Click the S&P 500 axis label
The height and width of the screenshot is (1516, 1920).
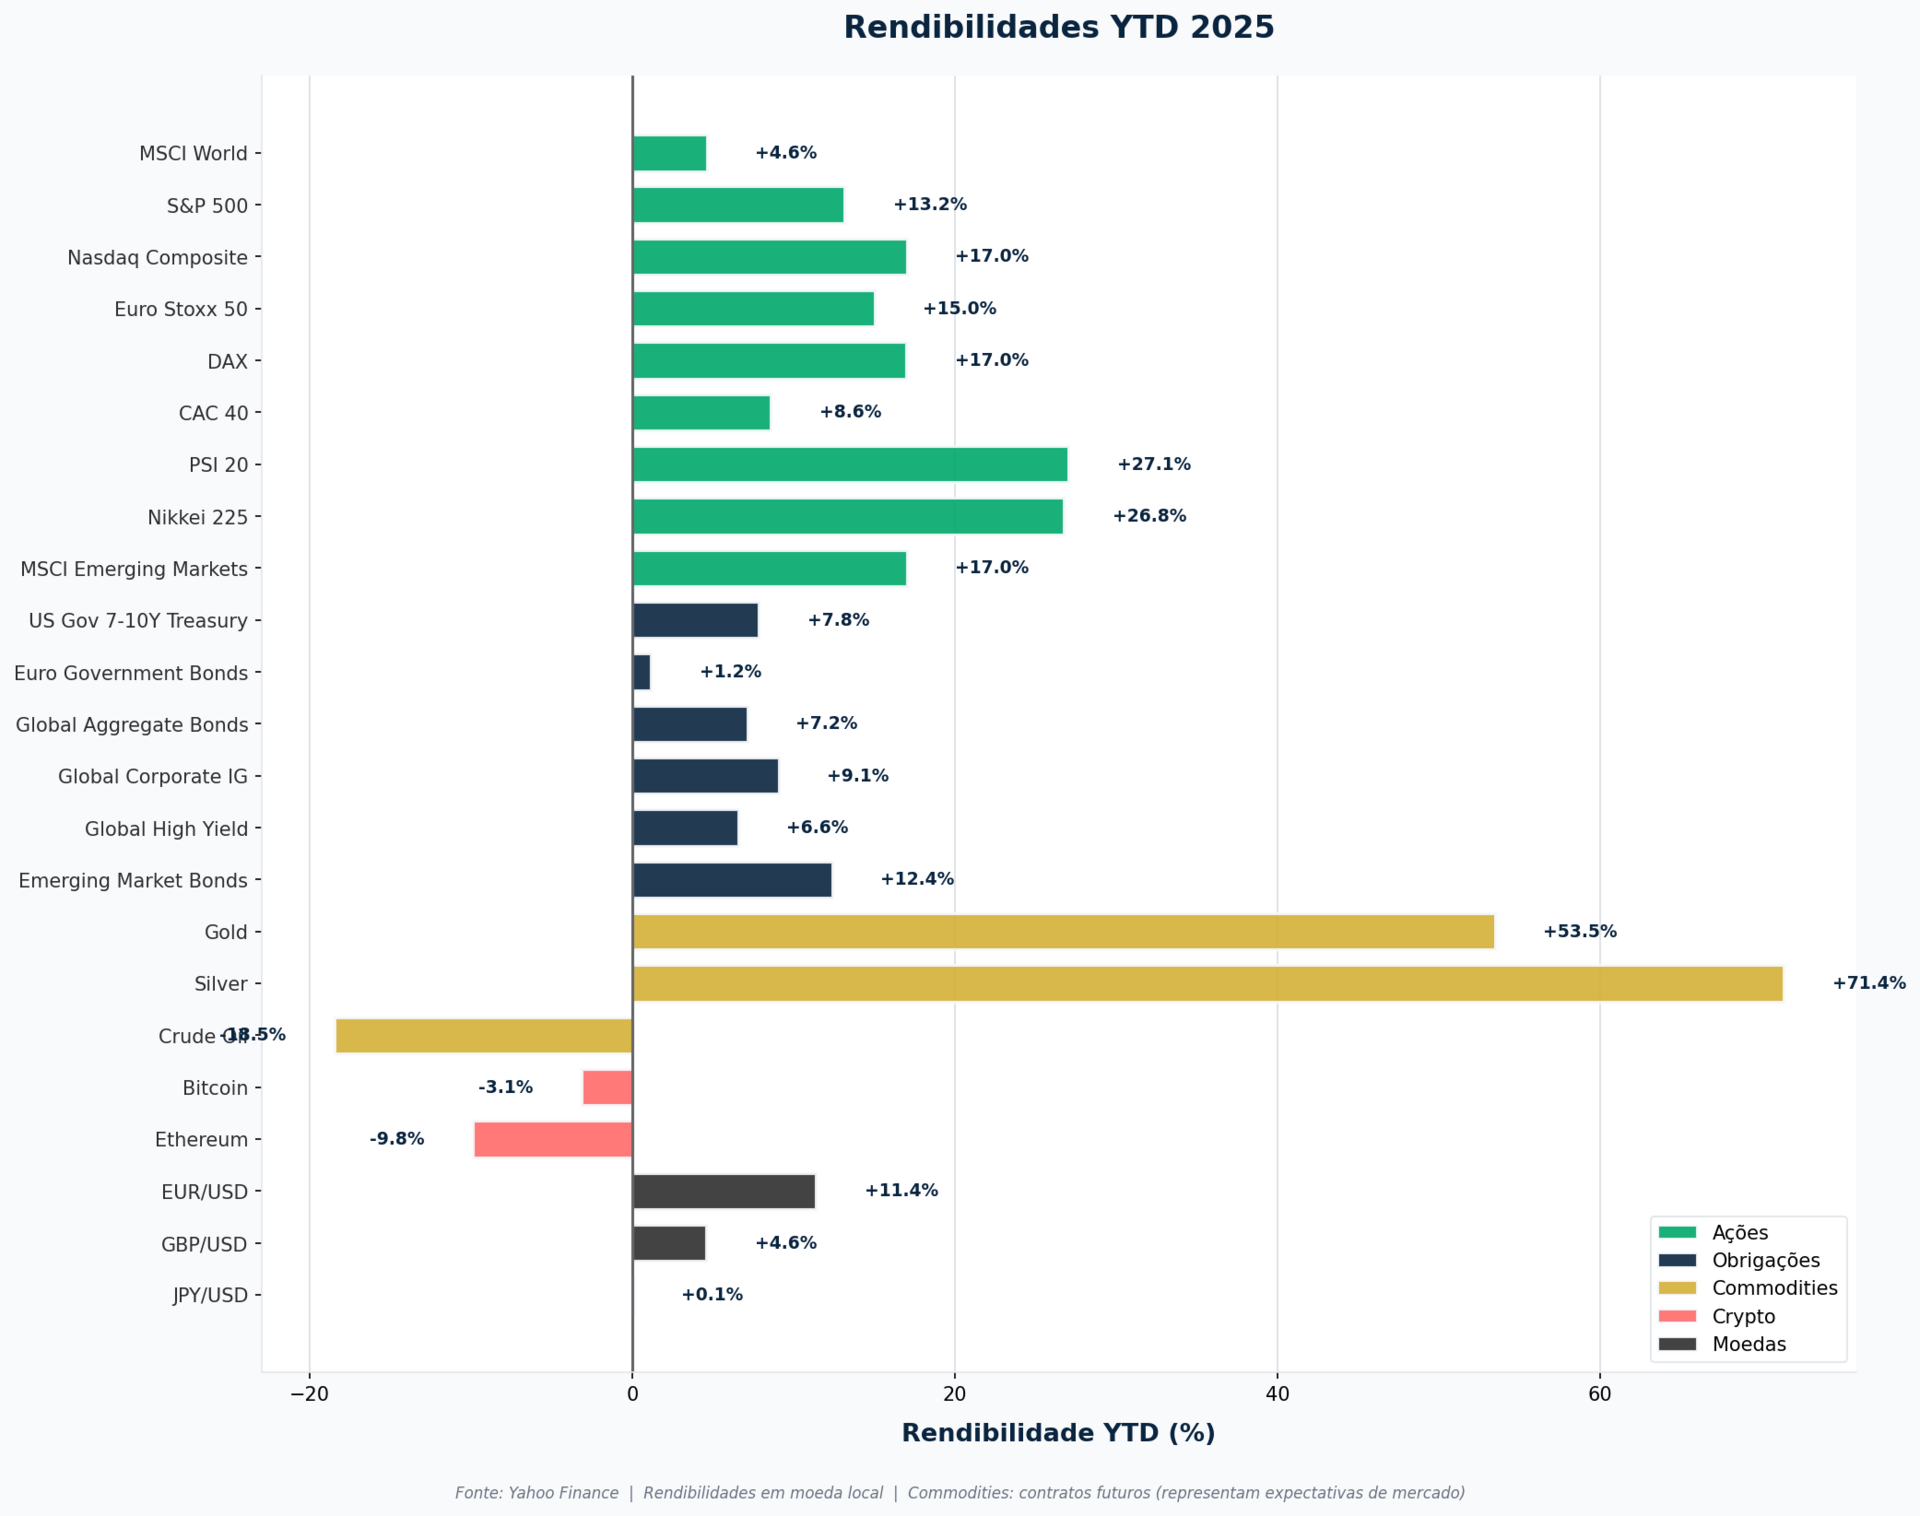pyautogui.click(x=207, y=206)
